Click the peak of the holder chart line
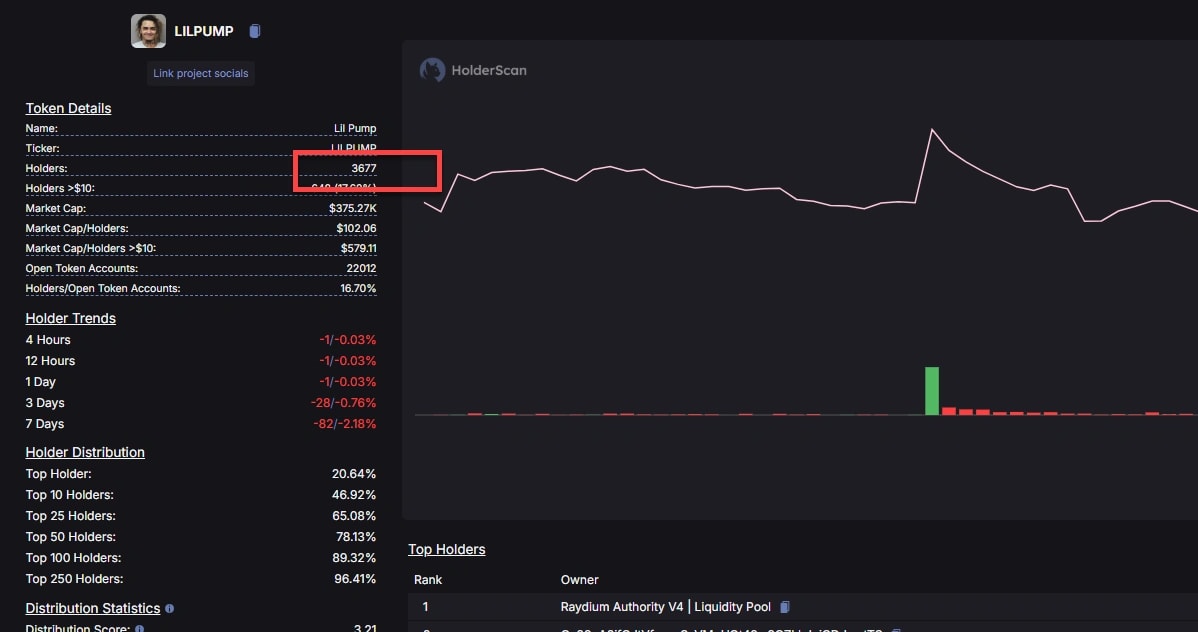This screenshot has height=632, width=1198. (x=932, y=130)
